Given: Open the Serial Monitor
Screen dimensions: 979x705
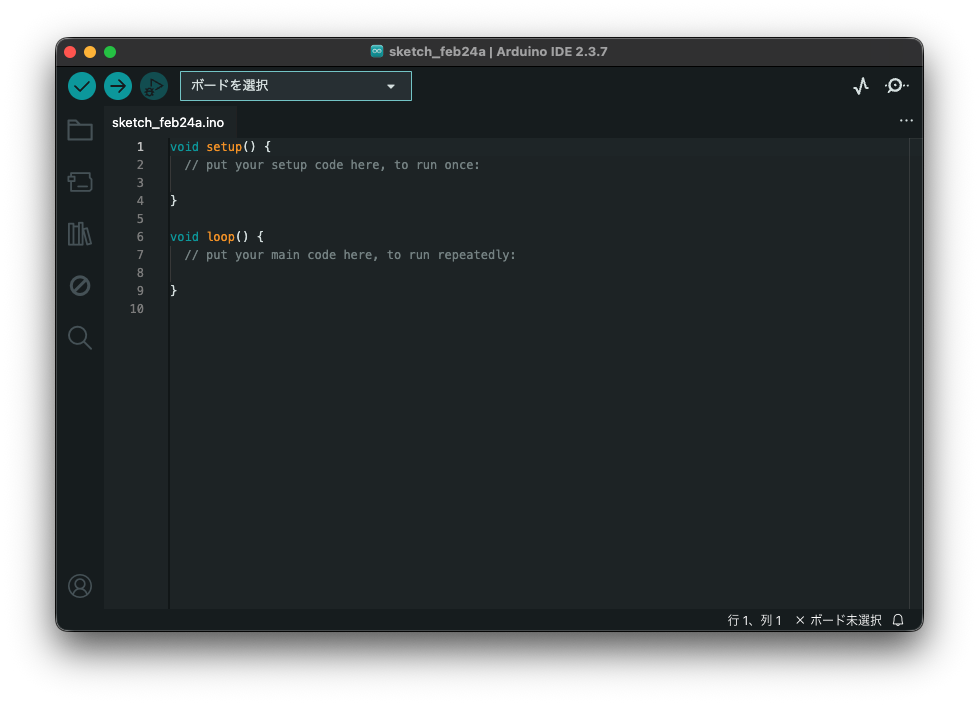Looking at the screenshot, I should point(897,86).
